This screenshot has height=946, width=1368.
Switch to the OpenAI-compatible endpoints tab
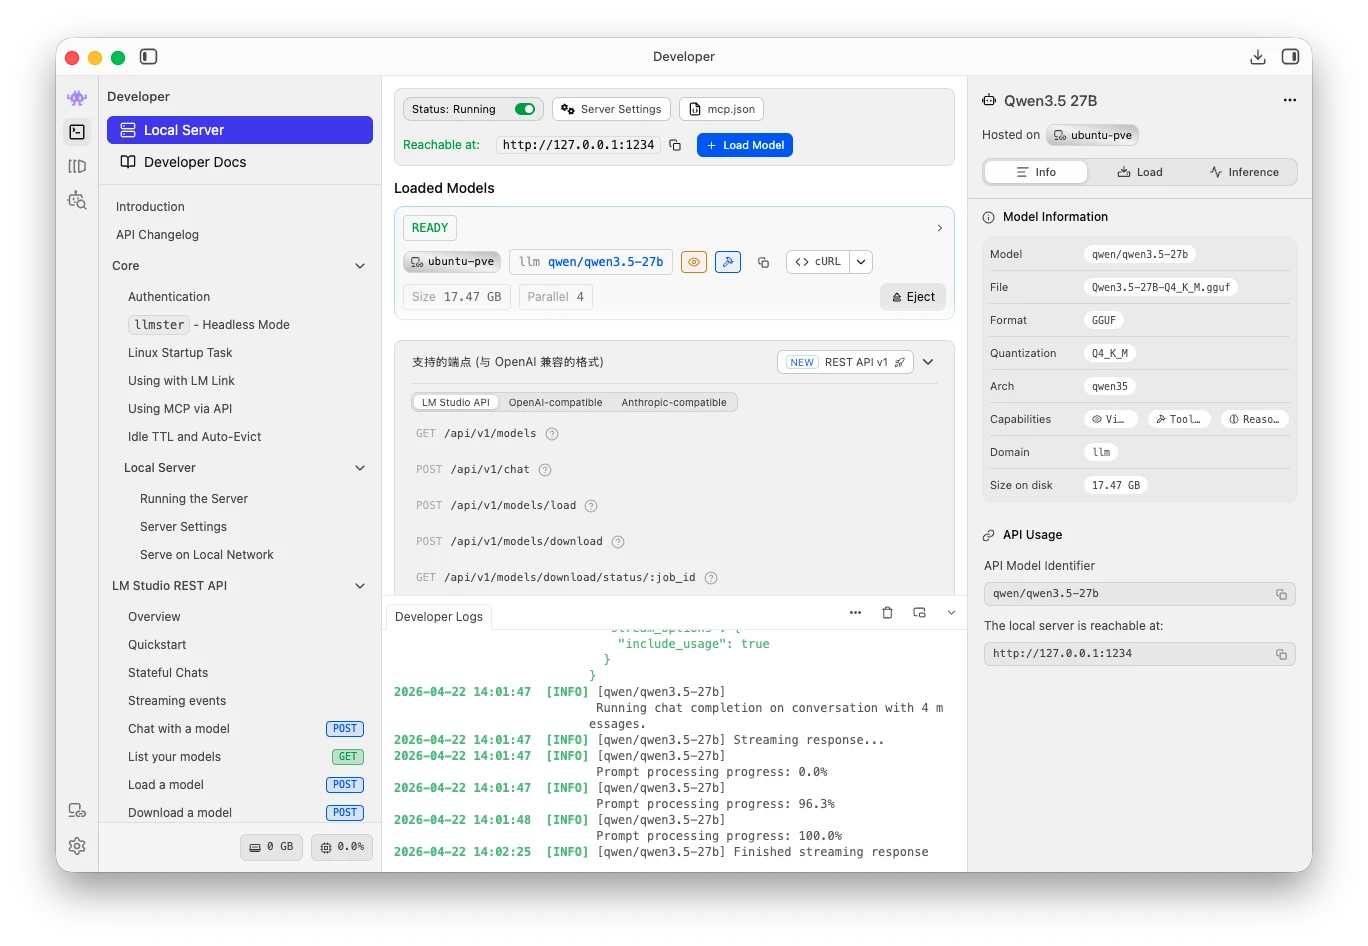(555, 402)
